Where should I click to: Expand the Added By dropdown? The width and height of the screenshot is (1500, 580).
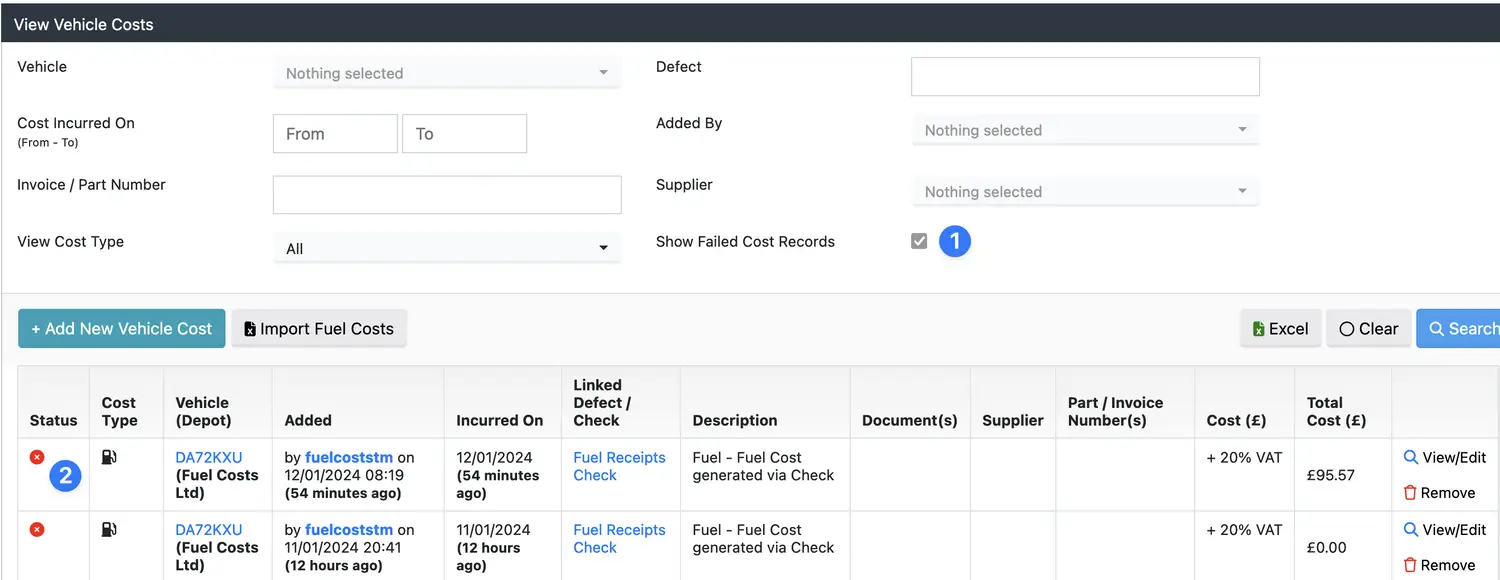(1084, 130)
